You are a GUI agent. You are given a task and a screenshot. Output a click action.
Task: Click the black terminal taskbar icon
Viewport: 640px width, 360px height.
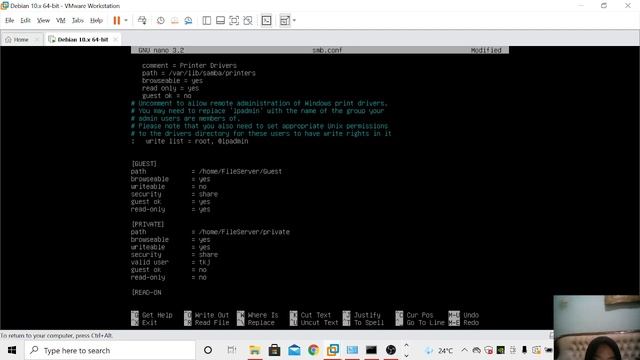click(371, 350)
